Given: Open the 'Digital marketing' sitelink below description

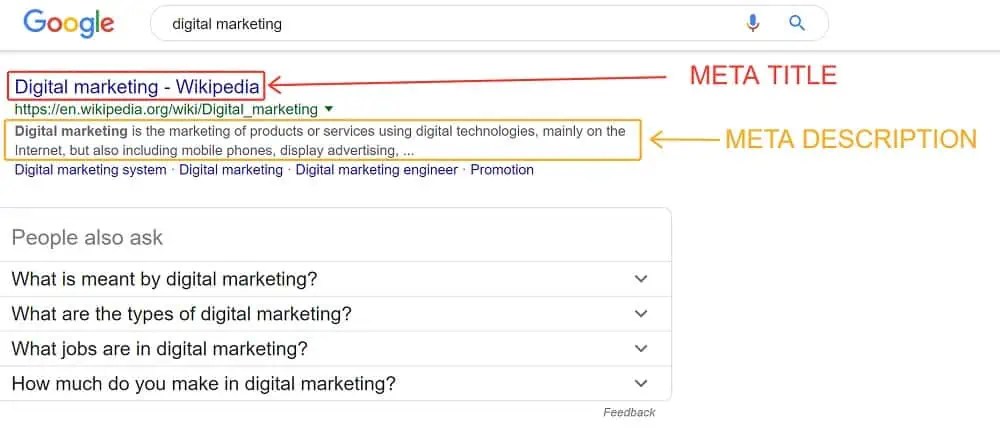Looking at the screenshot, I should tap(231, 170).
